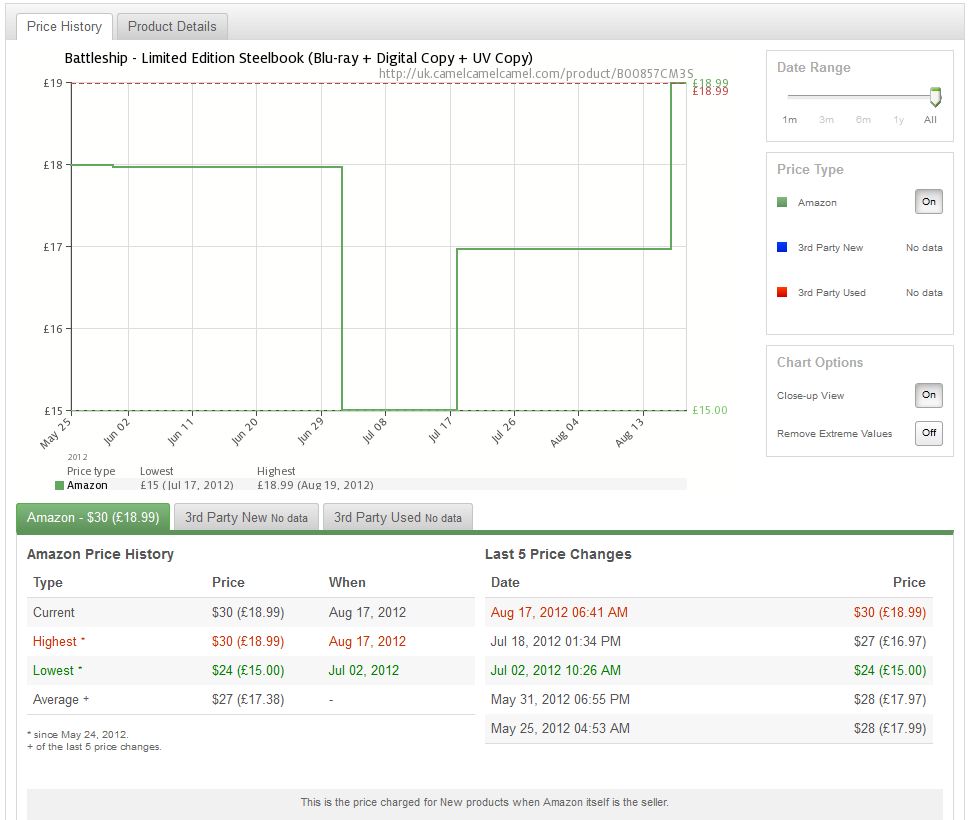
Task: Toggle Close-up View On button
Action: point(928,395)
